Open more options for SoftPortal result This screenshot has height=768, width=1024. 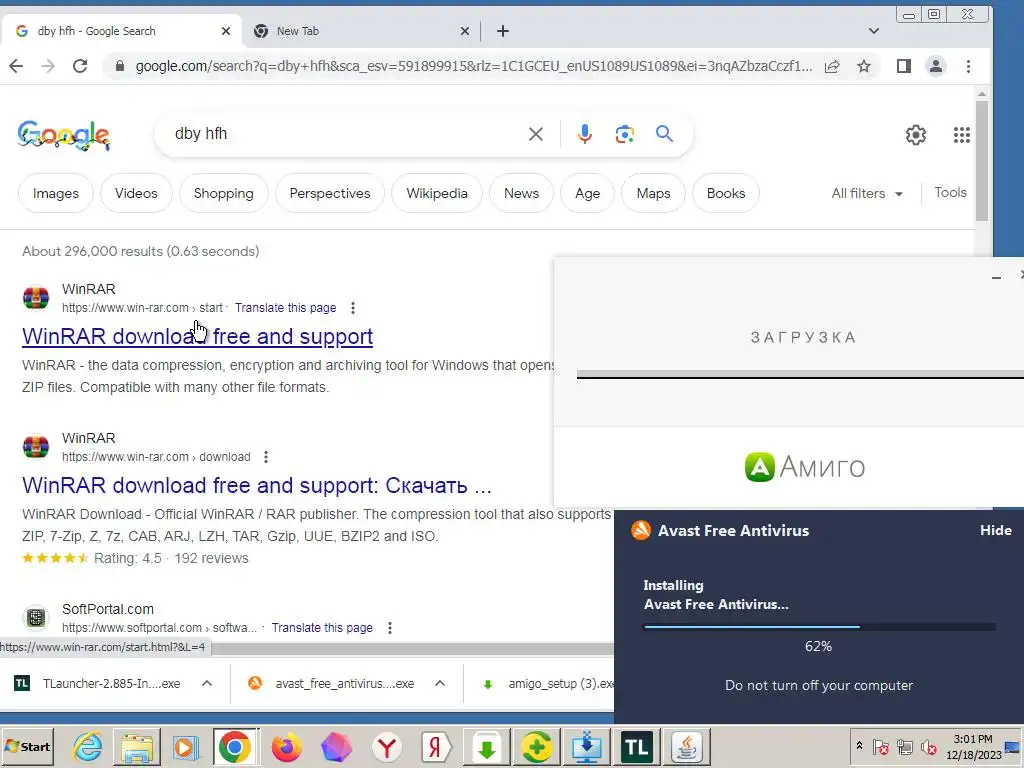390,628
